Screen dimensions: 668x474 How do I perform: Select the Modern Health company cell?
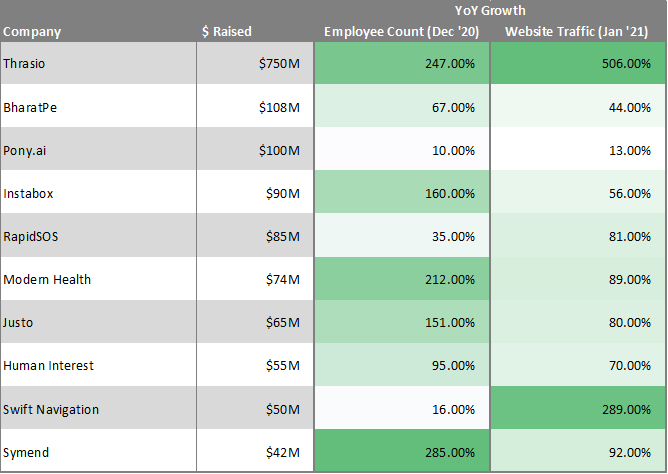pyautogui.click(x=98, y=279)
